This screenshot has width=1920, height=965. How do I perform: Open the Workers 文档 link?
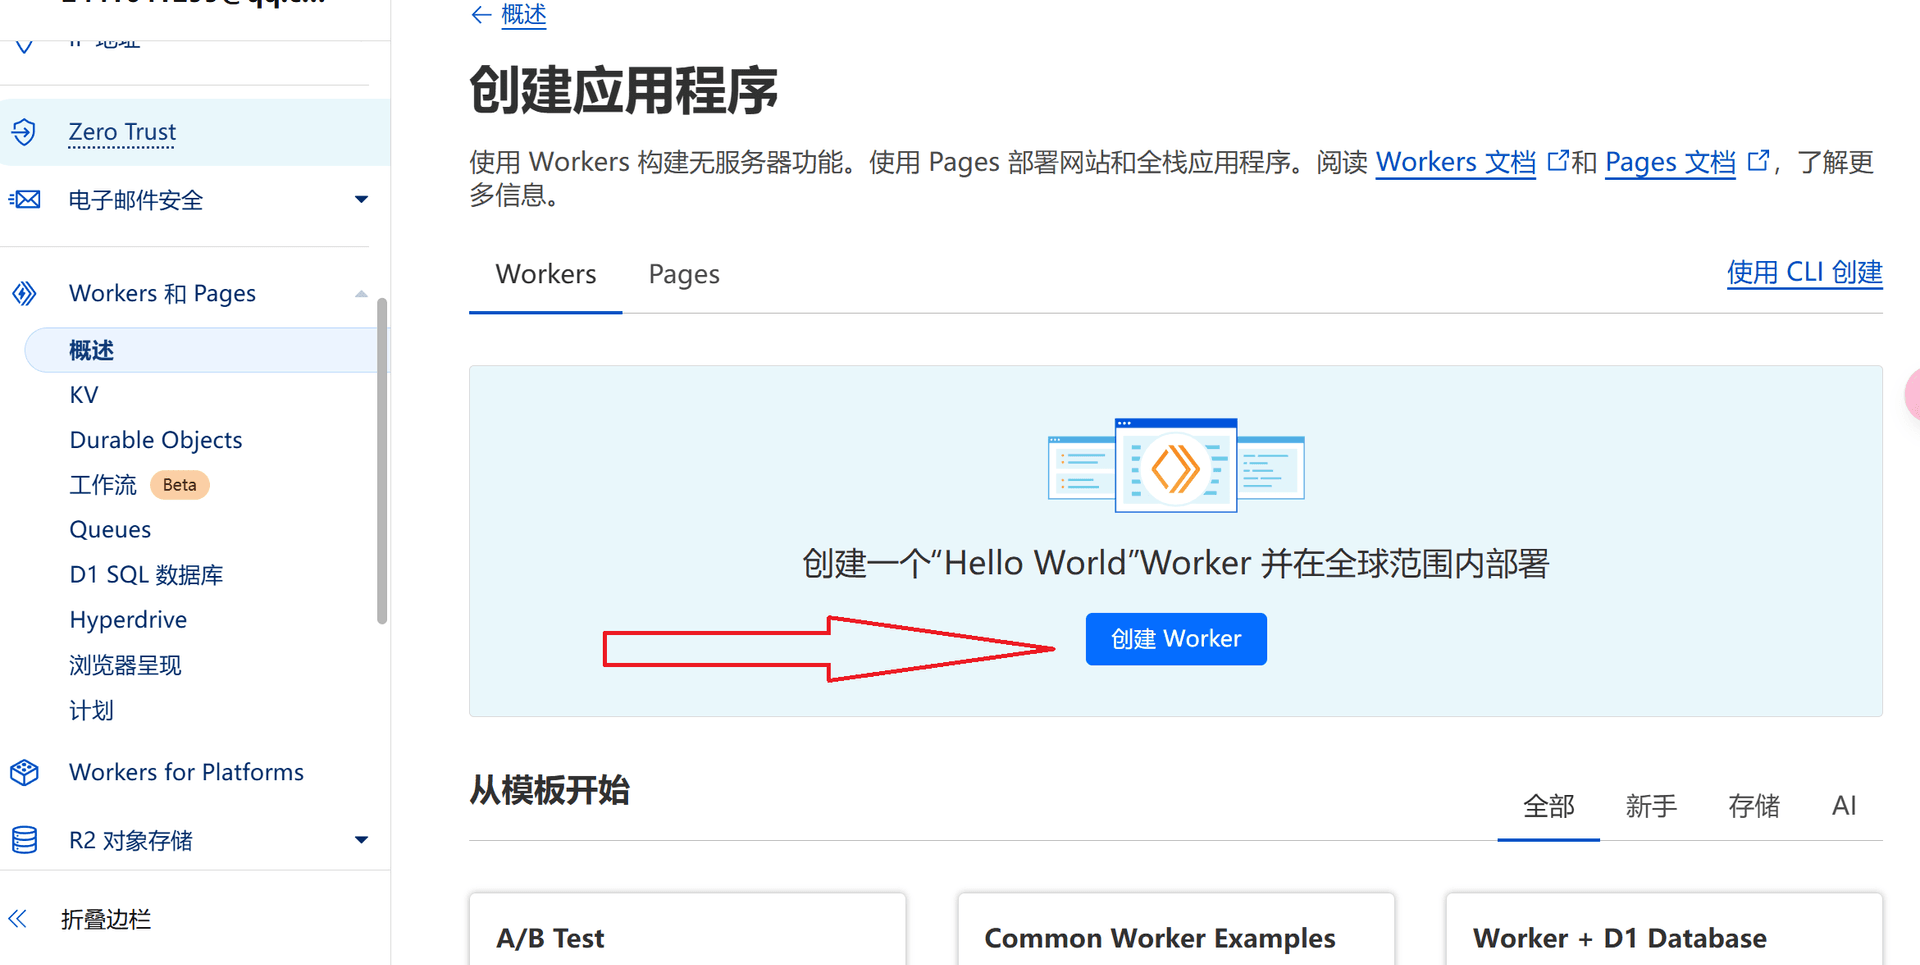tap(1455, 162)
